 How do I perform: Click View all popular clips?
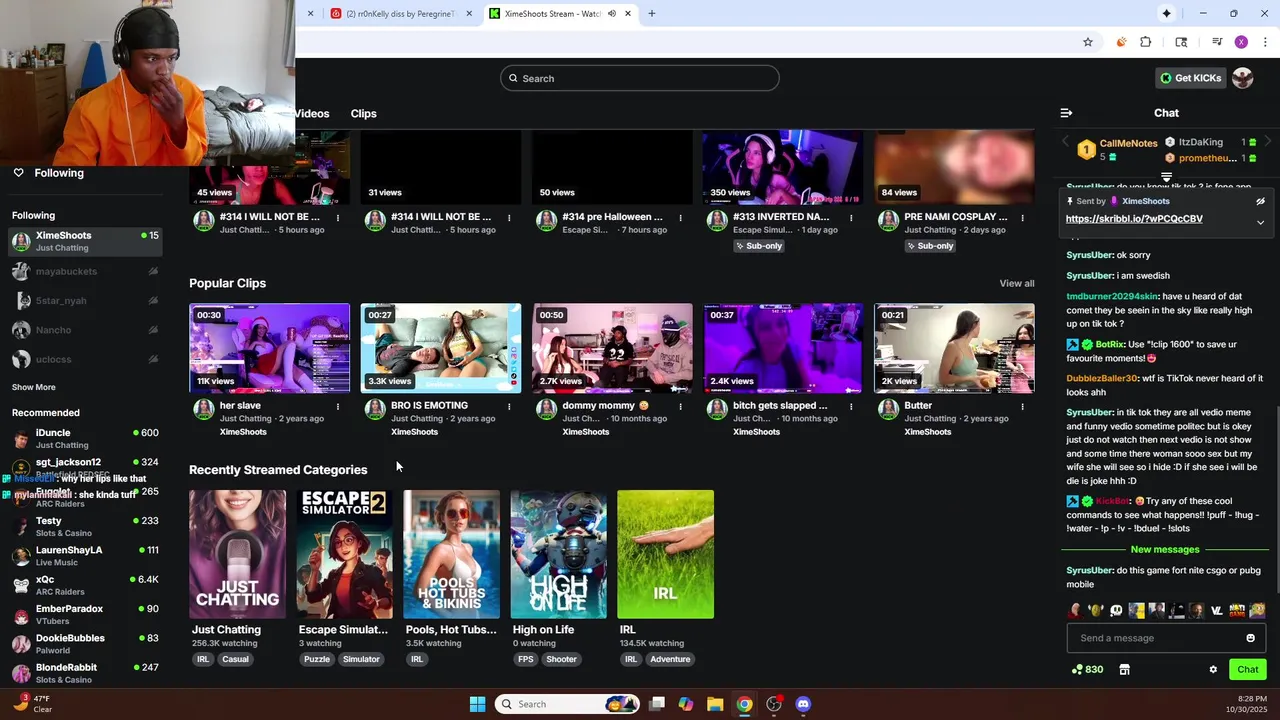pos(1017,284)
